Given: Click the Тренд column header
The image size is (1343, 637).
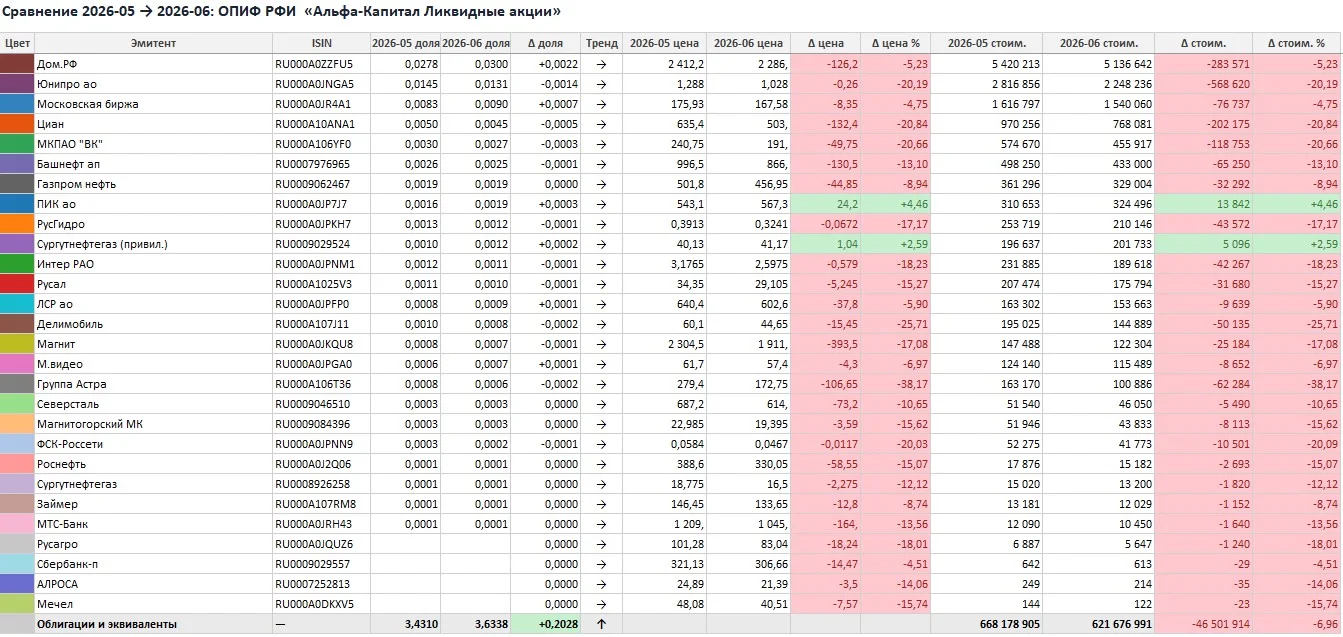Looking at the screenshot, I should [x=601, y=43].
